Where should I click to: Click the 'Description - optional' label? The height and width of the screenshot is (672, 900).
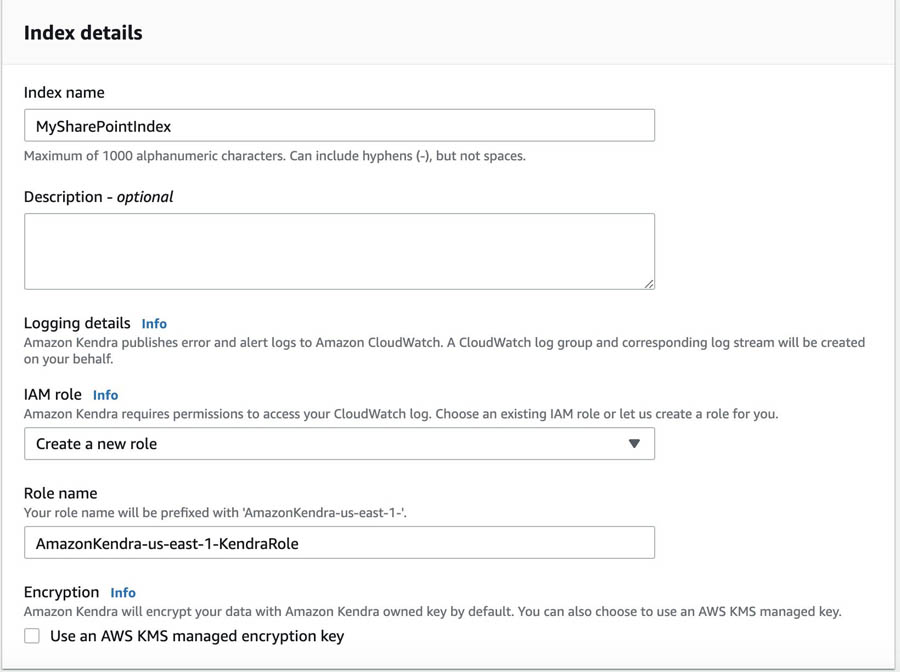pos(98,197)
